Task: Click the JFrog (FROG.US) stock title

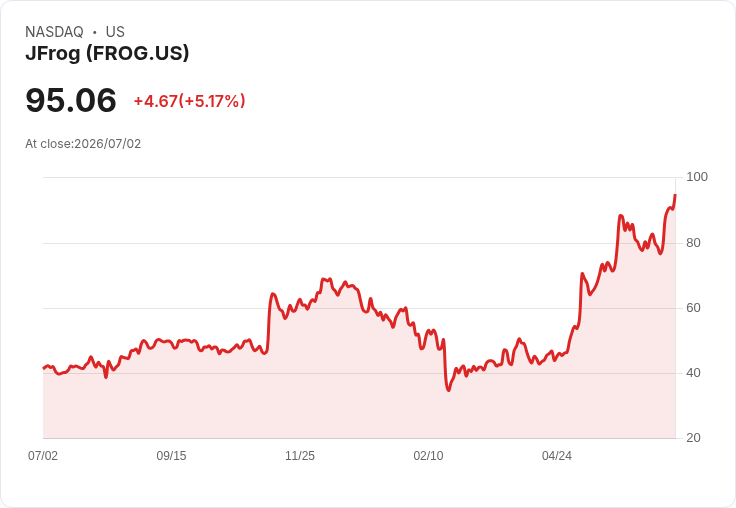Action: pyautogui.click(x=107, y=53)
